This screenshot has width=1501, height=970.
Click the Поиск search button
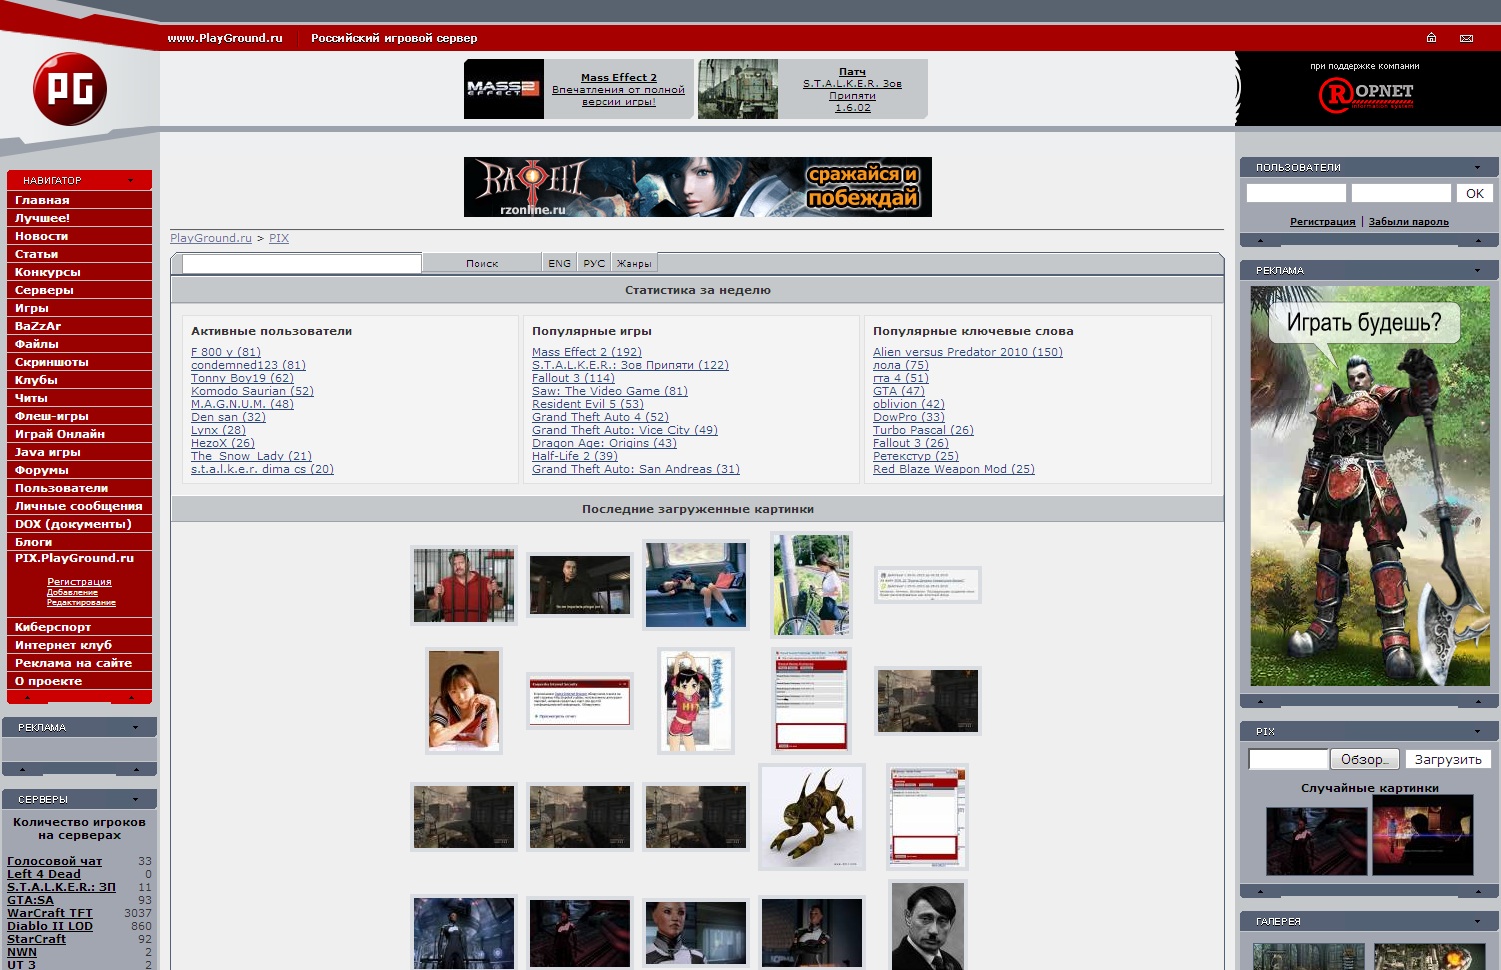tap(482, 263)
